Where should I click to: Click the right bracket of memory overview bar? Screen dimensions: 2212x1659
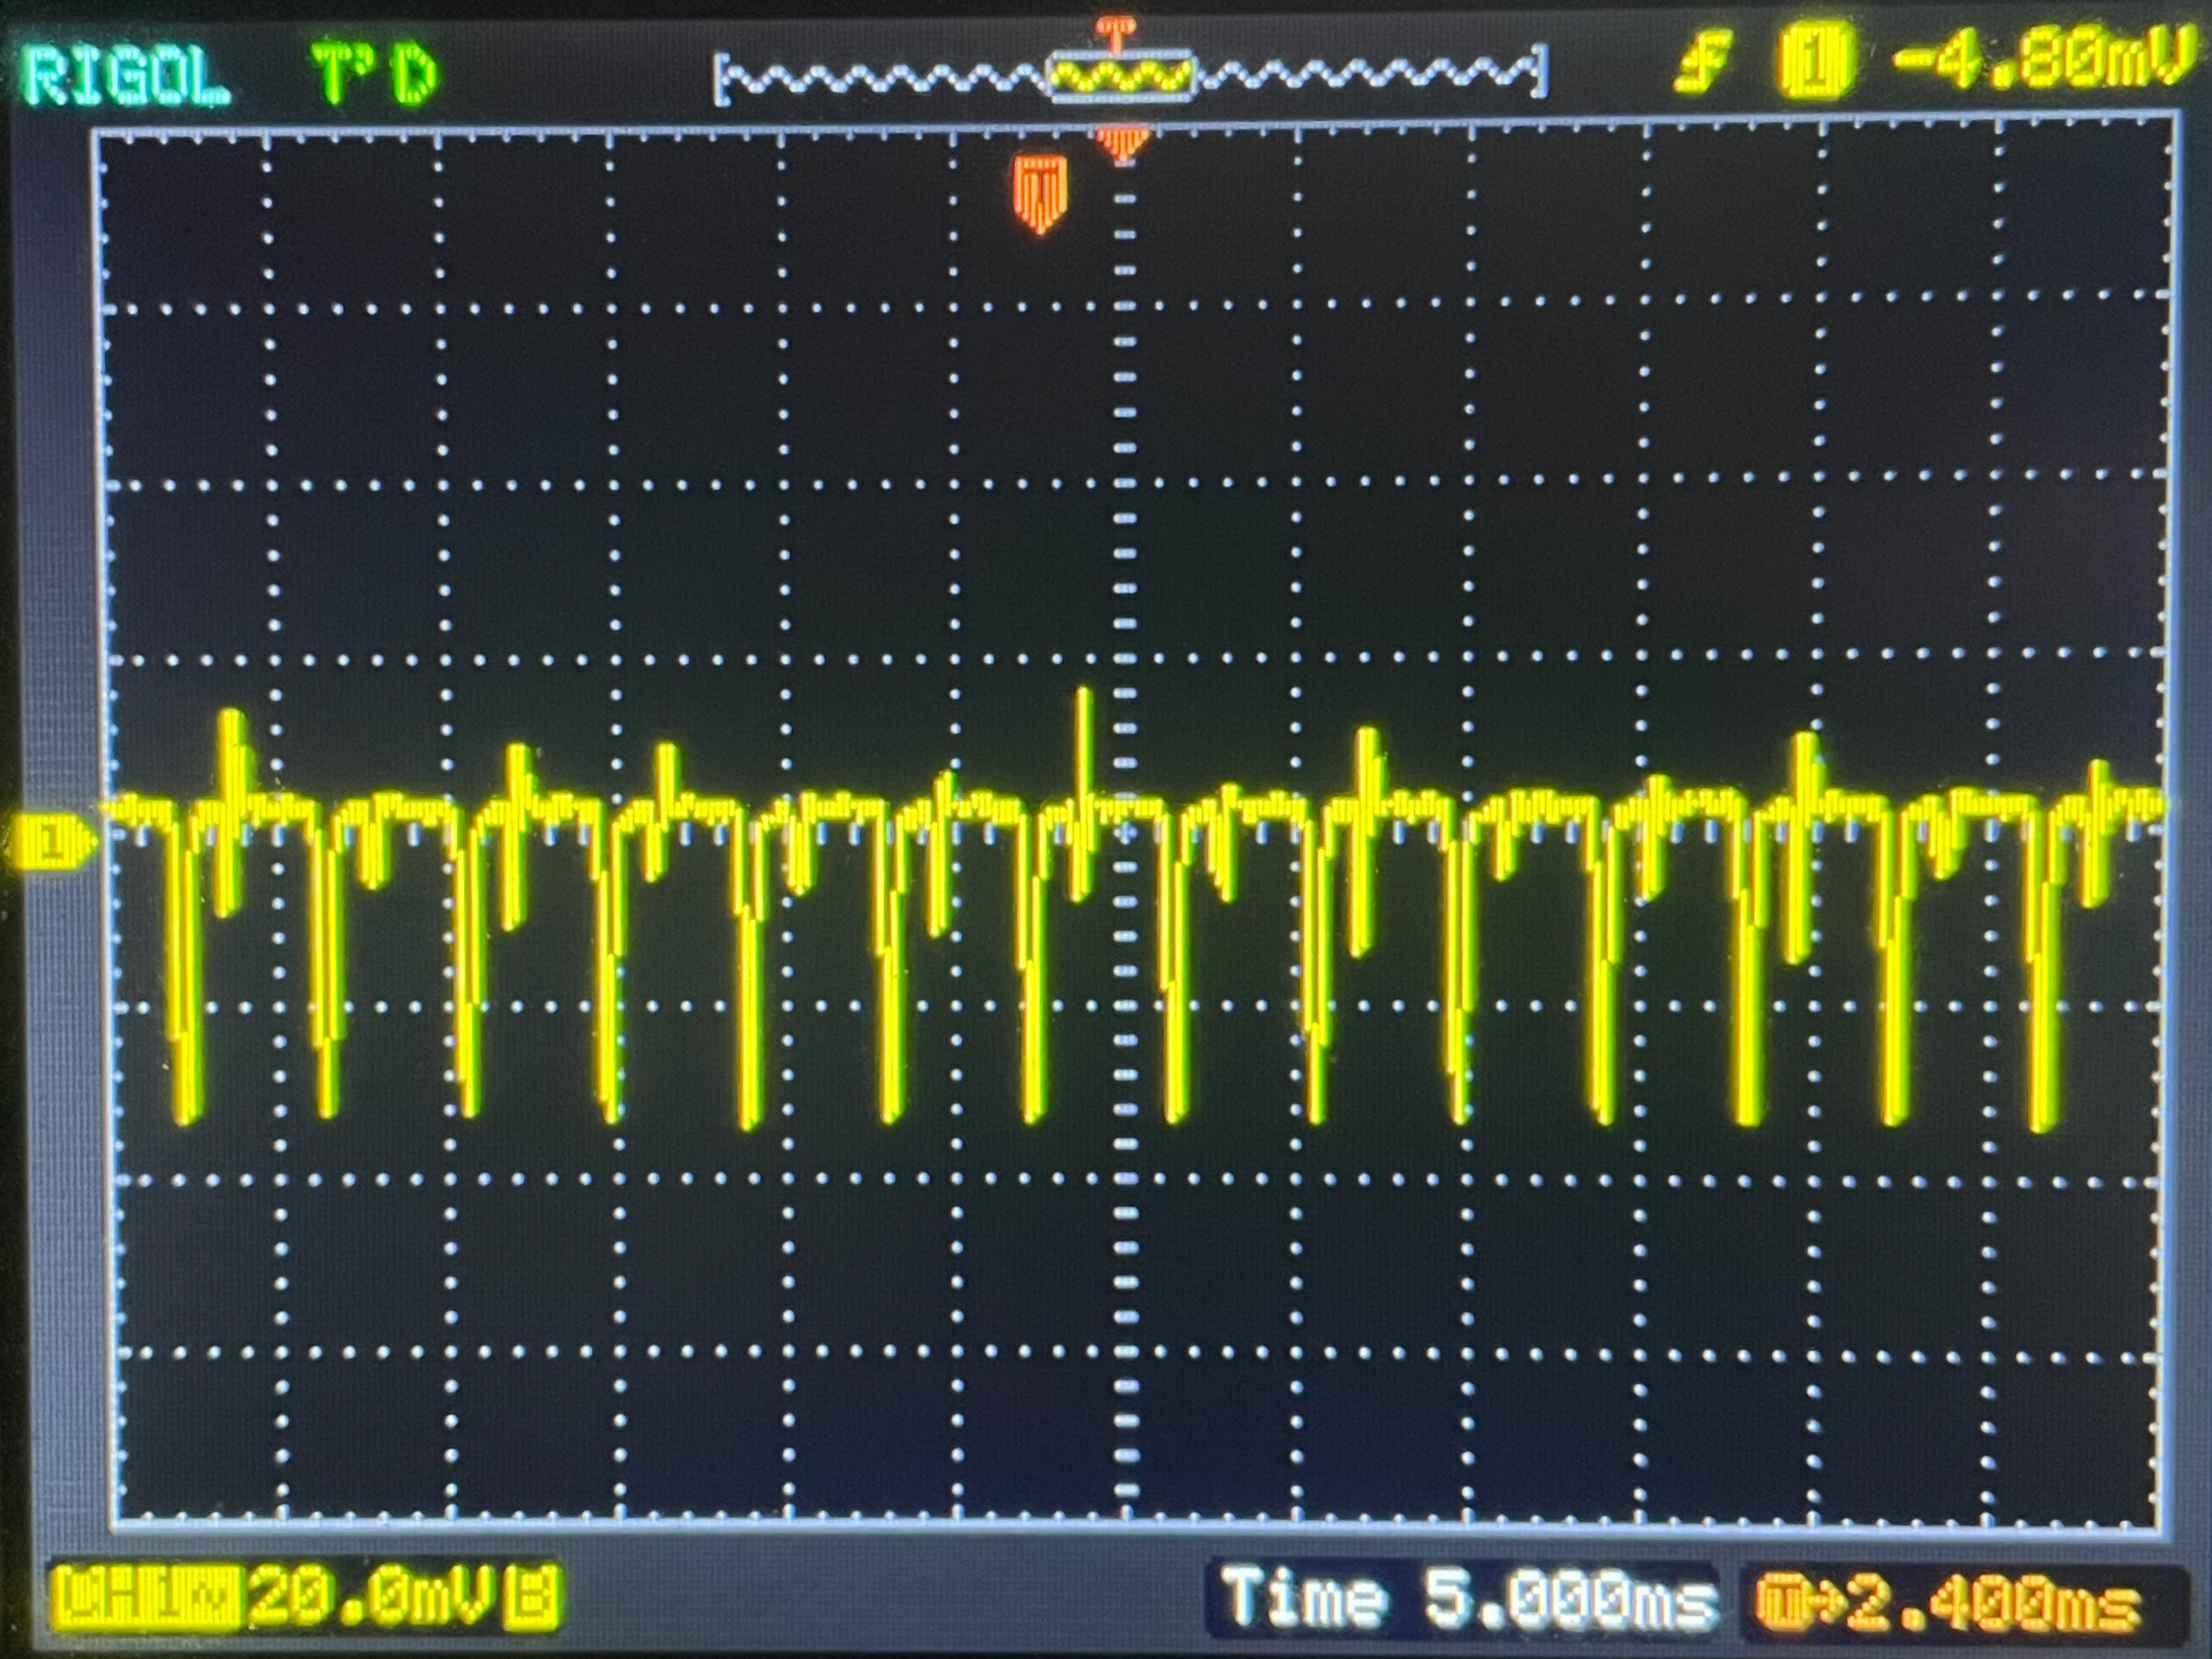(x=1541, y=72)
